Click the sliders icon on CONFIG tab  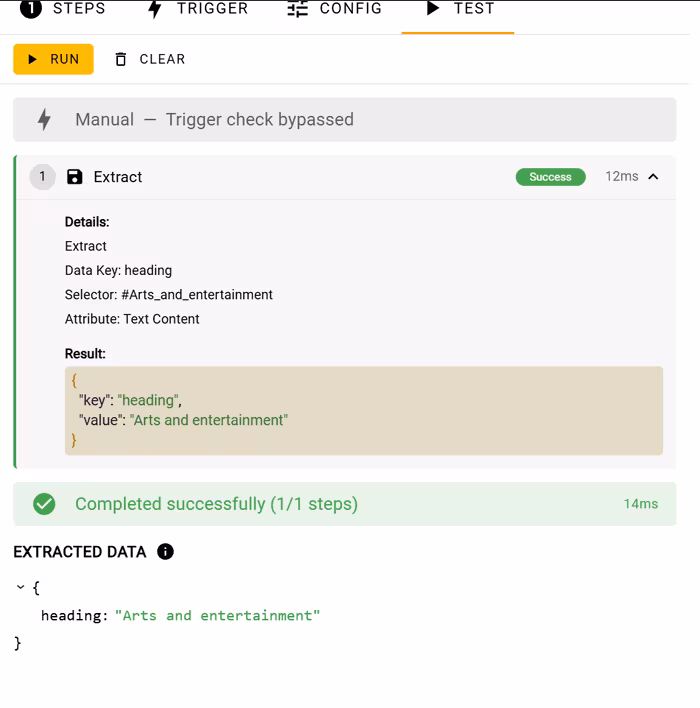[x=298, y=9]
